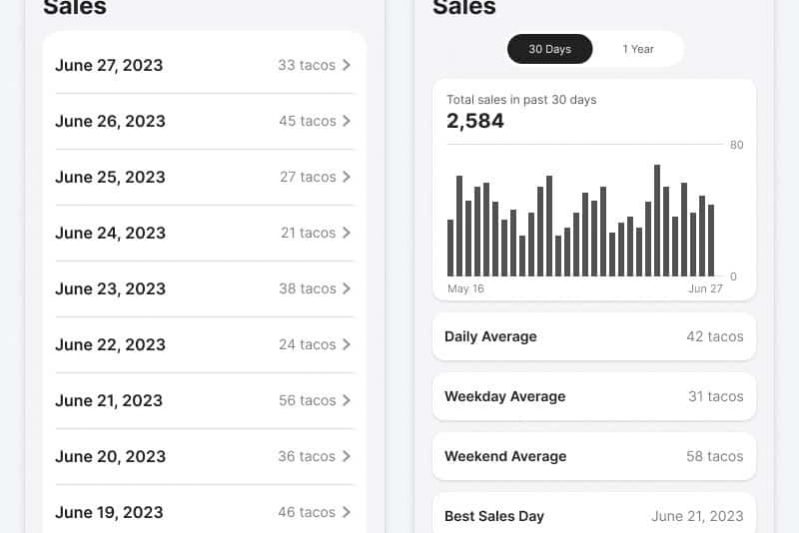Click the arrow next to 21 tacos

pyautogui.click(x=346, y=233)
